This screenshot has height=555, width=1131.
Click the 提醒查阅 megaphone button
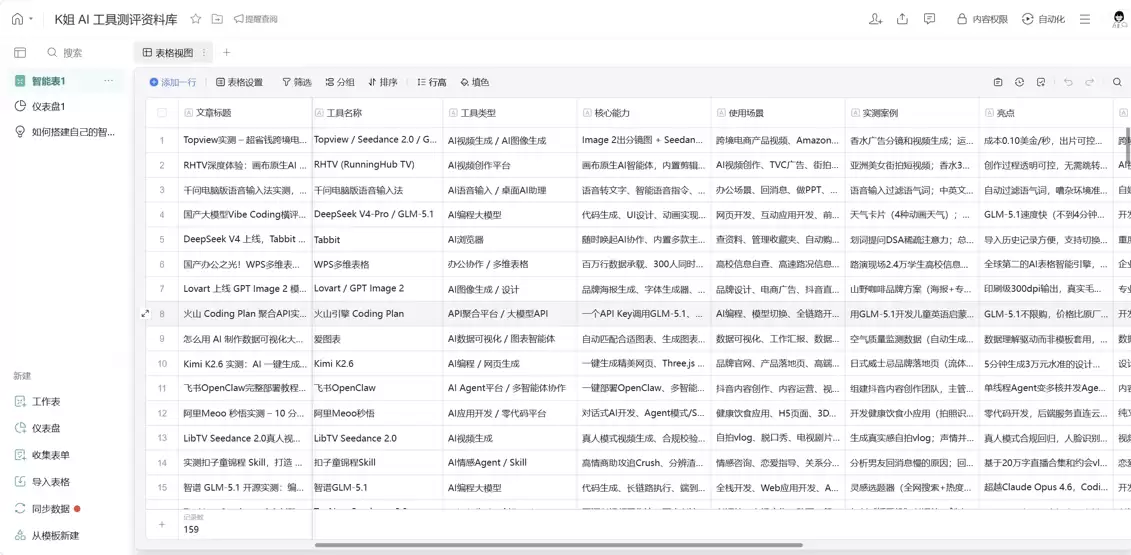pos(255,19)
